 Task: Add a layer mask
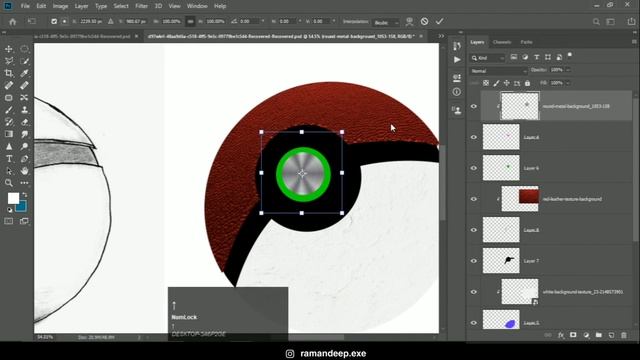coord(573,335)
